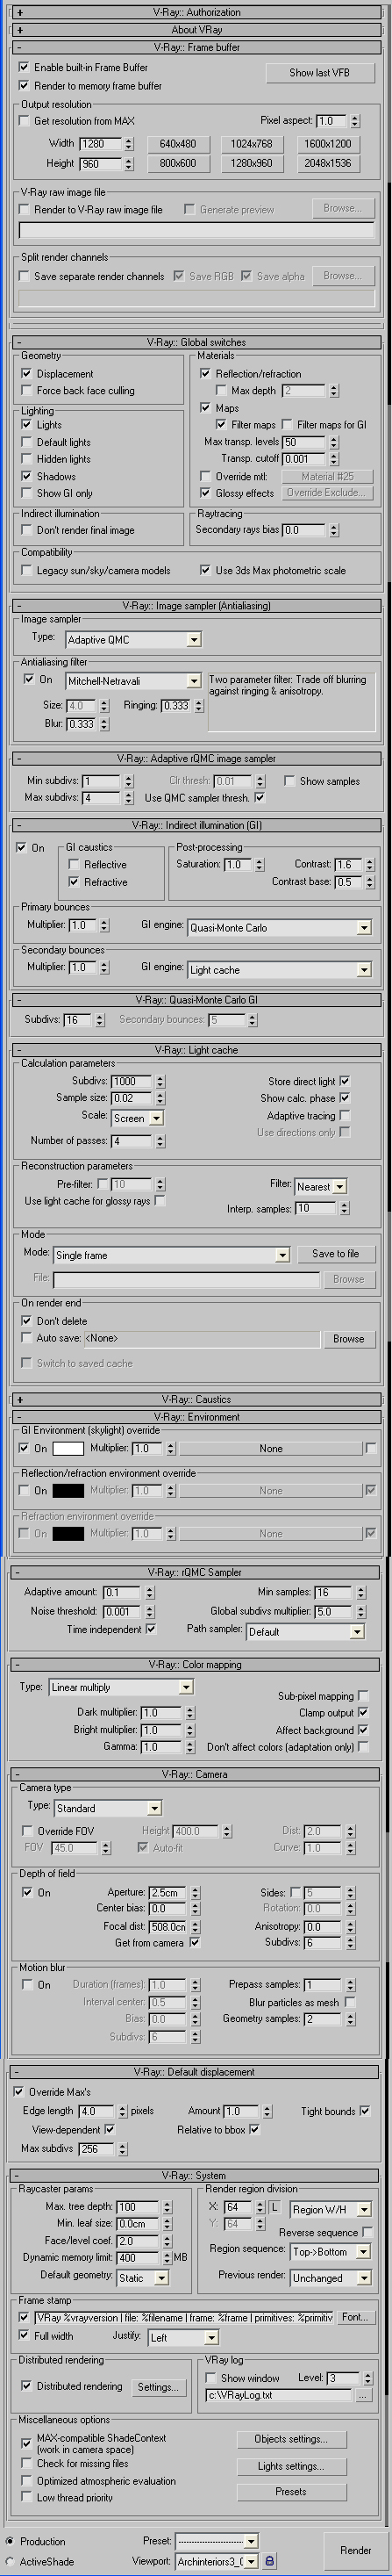Open Image sampler Type dropdown (Adaptive QMC)
392x2576 pixels.
[133, 639]
